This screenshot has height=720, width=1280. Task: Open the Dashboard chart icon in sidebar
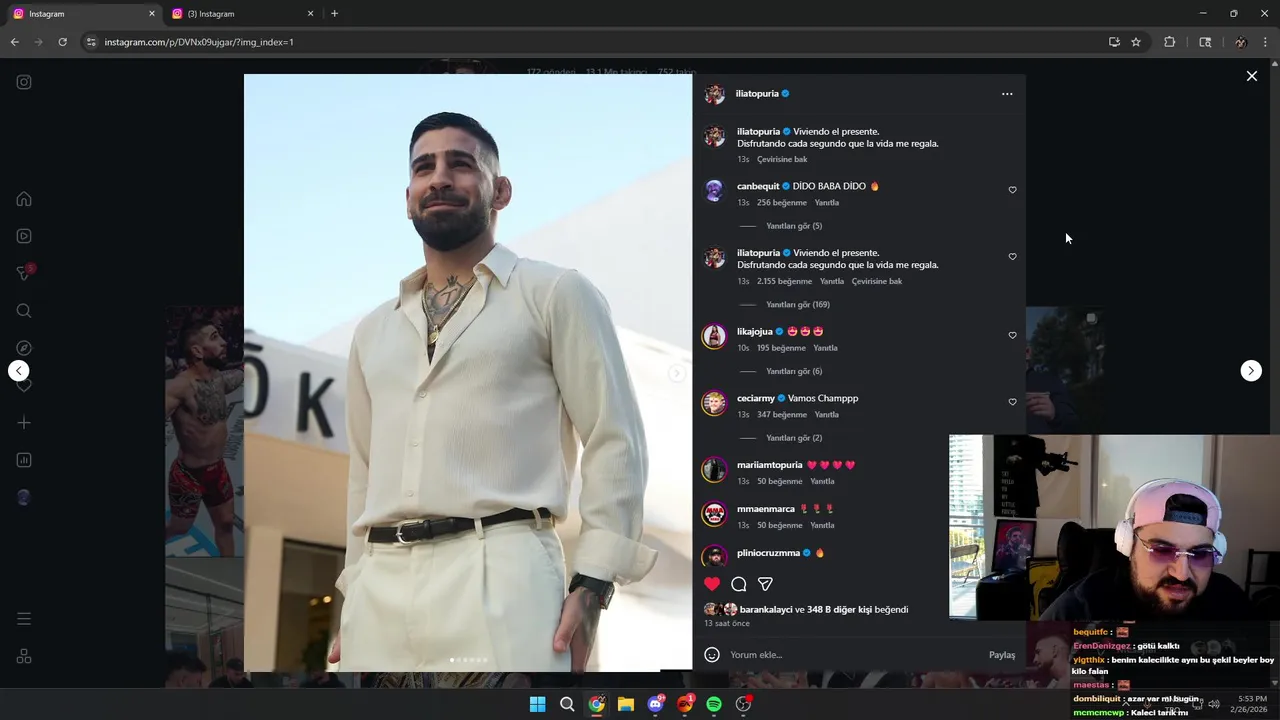click(24, 460)
